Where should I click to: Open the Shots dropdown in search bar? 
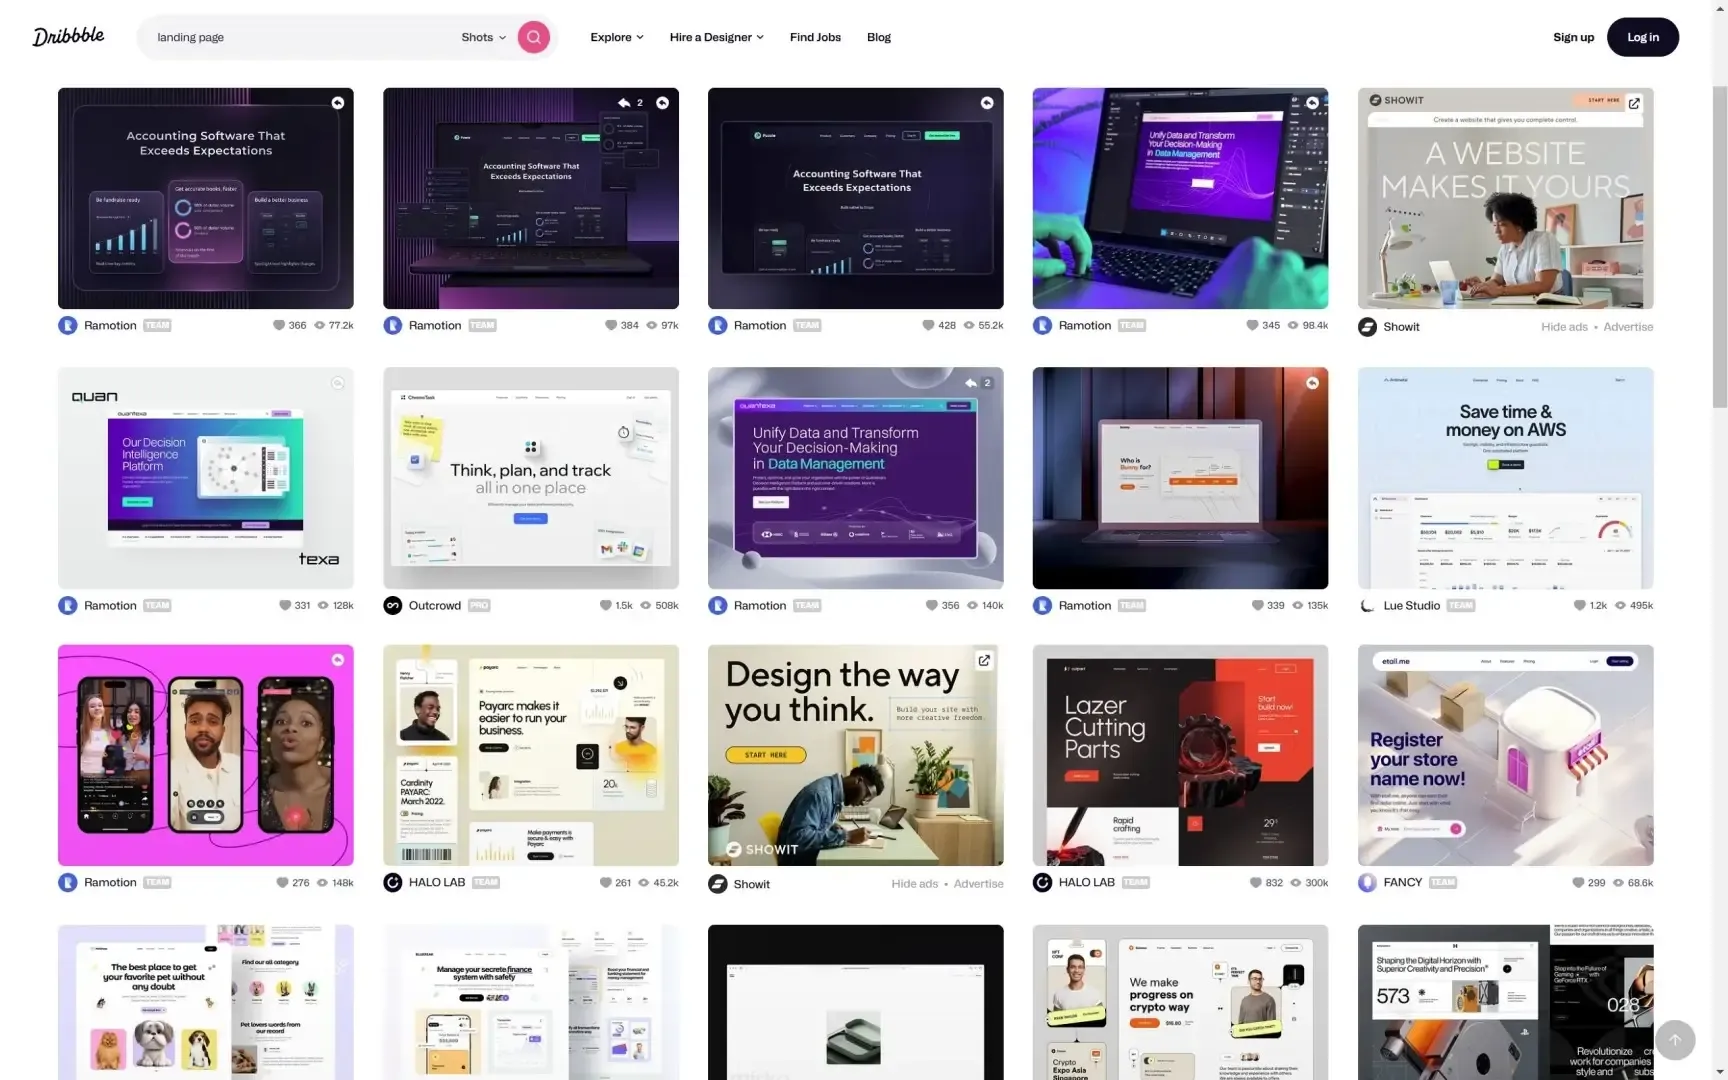(x=483, y=37)
